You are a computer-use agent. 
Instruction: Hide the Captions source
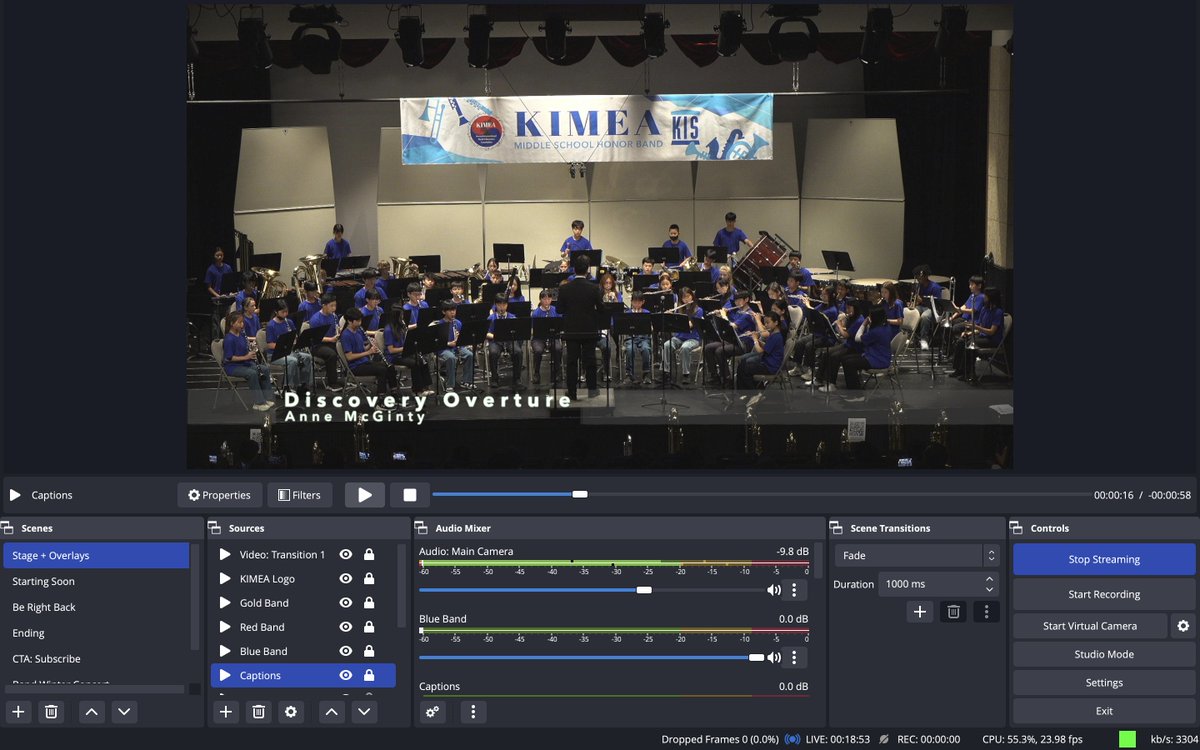(x=346, y=675)
